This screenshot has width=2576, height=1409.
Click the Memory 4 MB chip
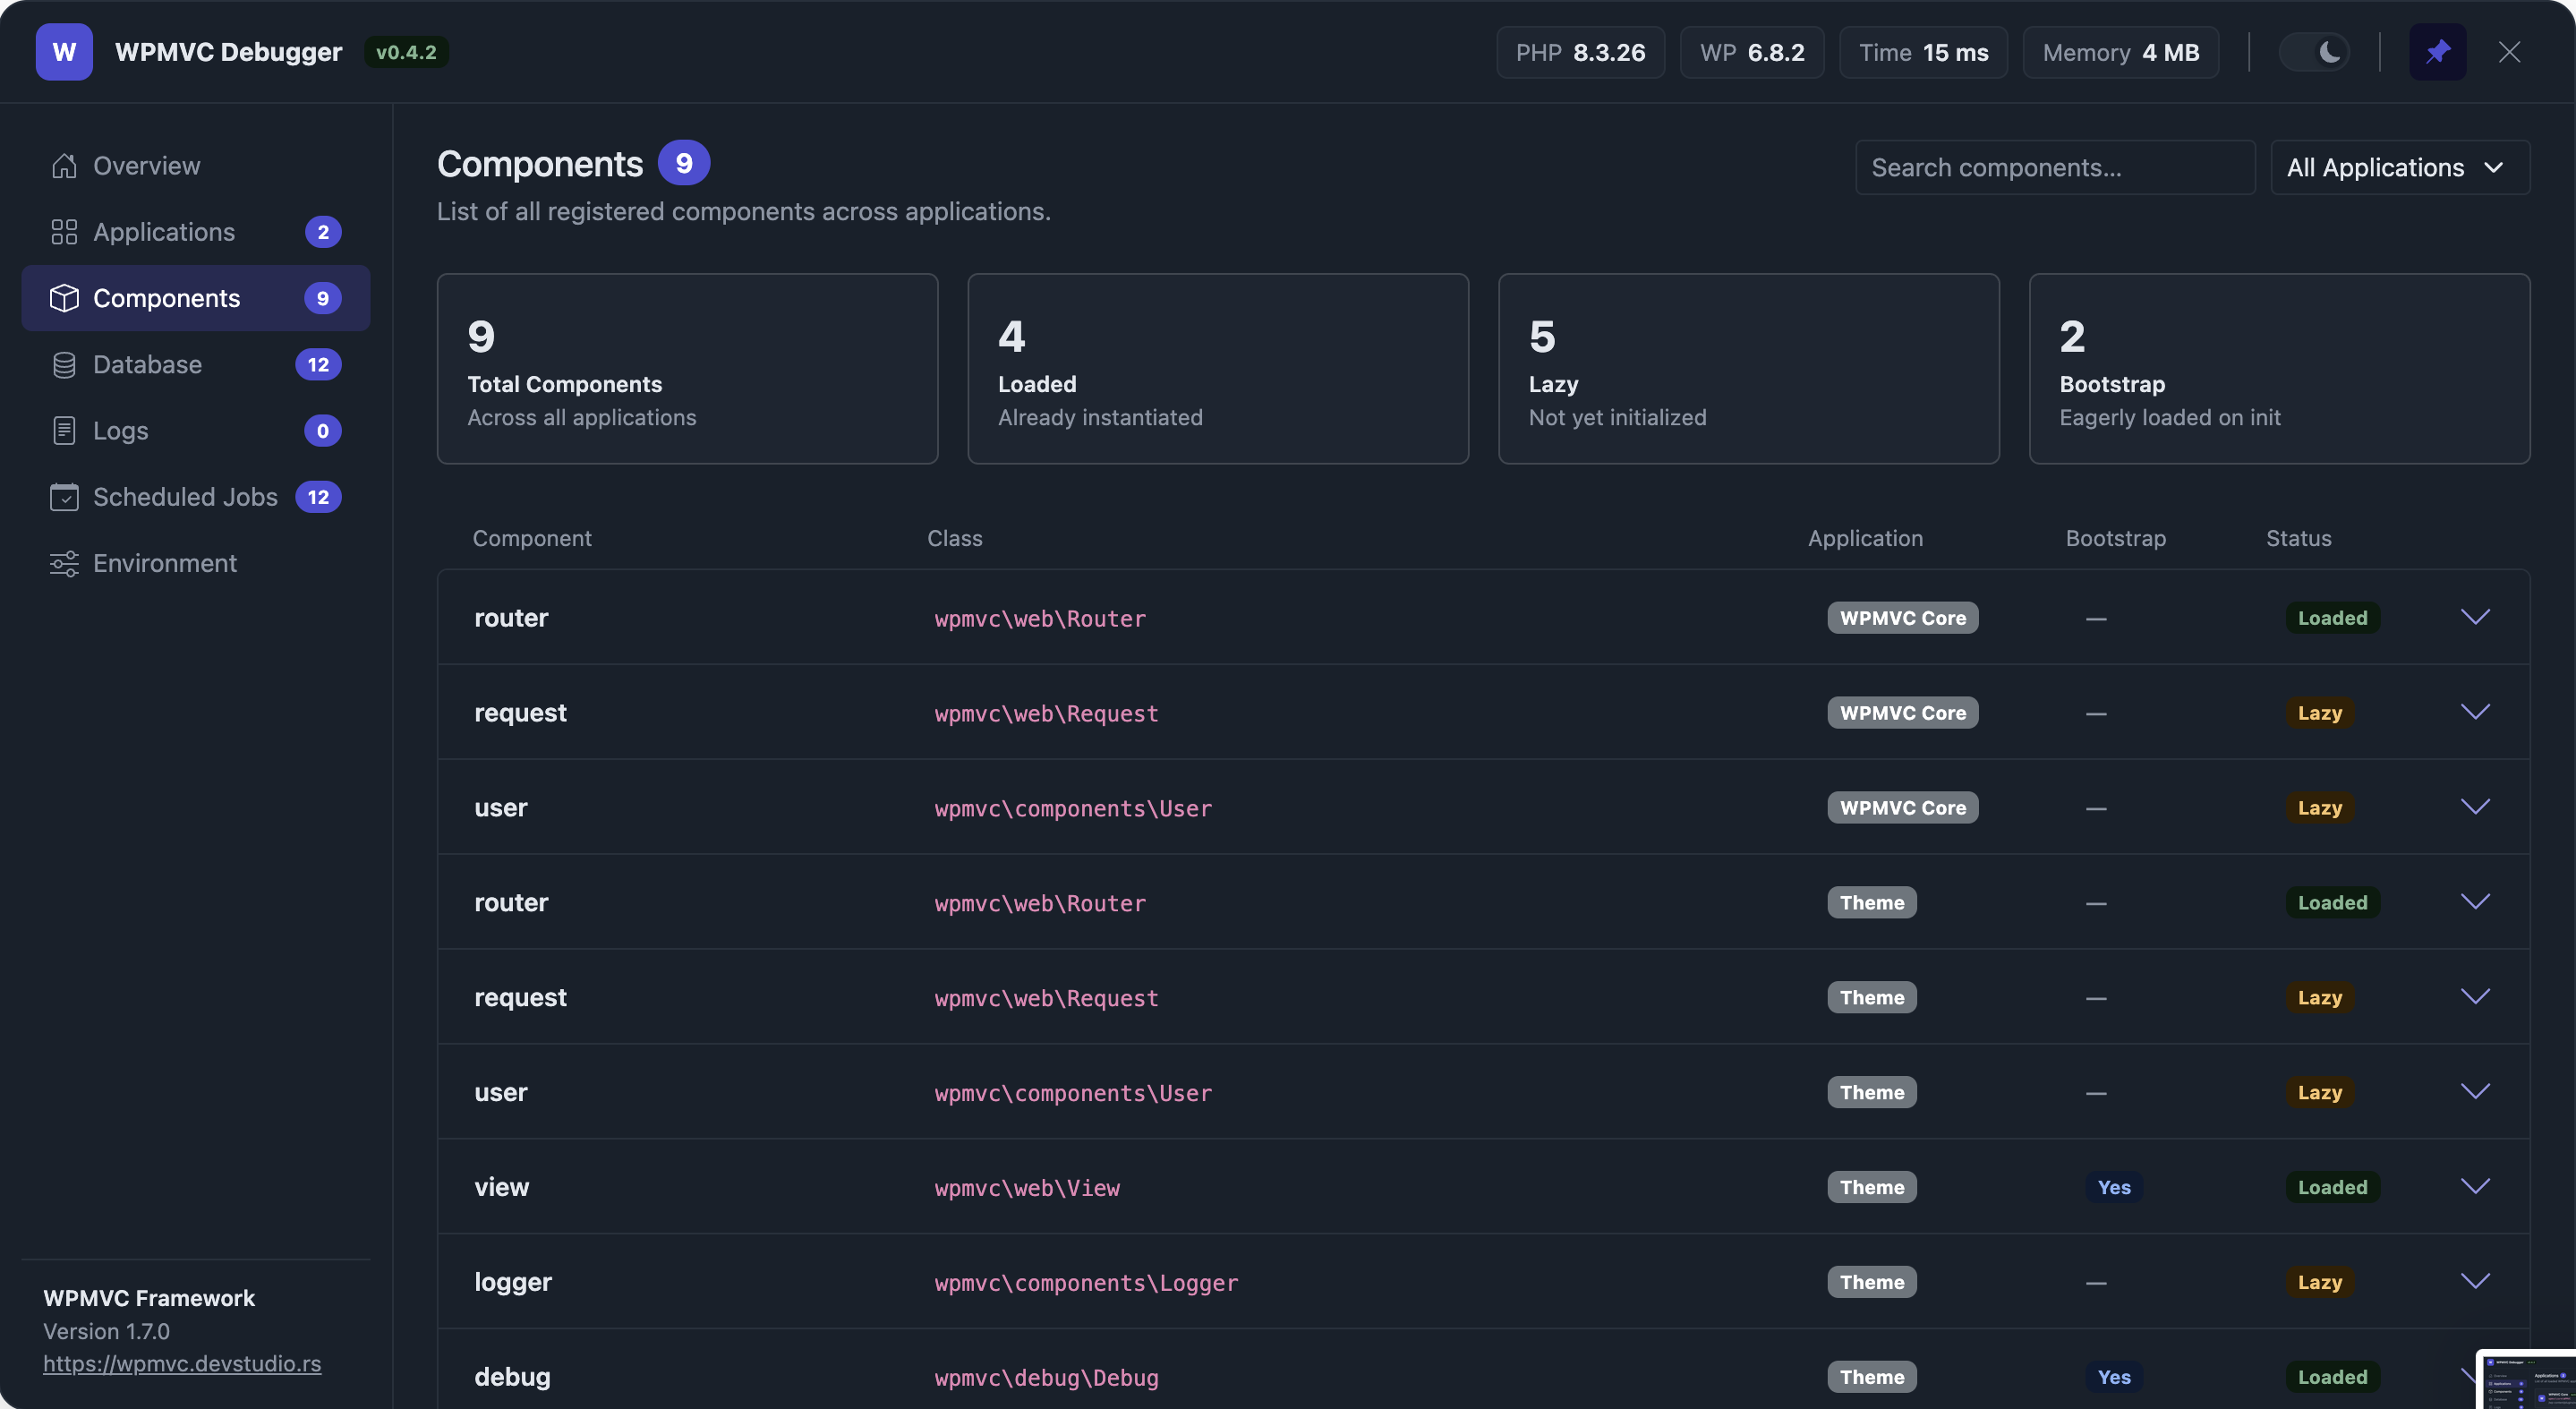point(2121,52)
